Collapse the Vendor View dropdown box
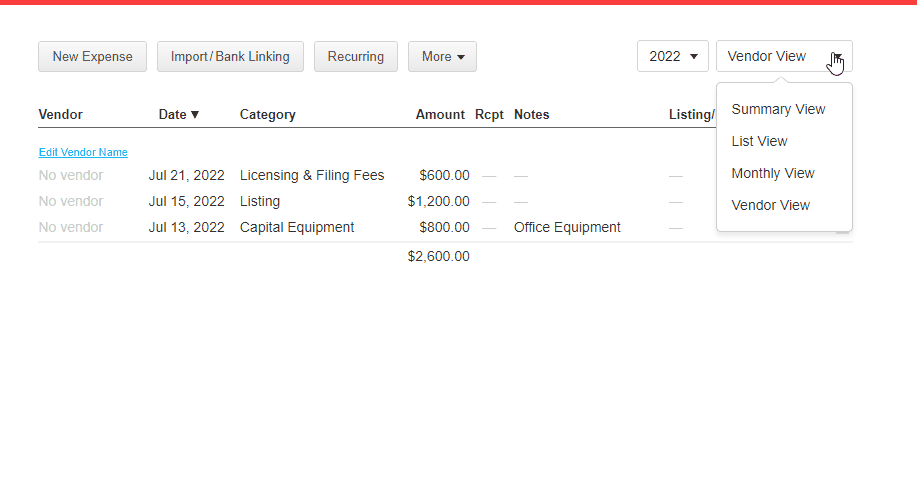 pos(784,57)
